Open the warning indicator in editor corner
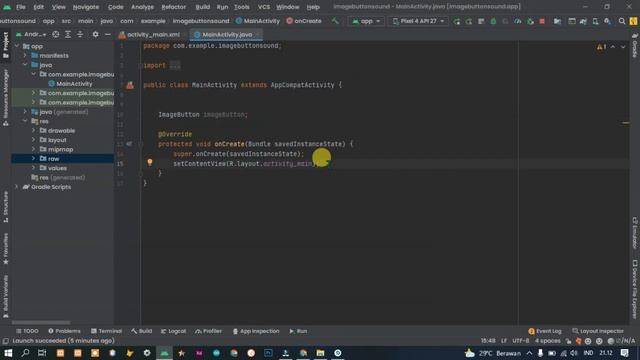This screenshot has width=640, height=360. (x=601, y=47)
